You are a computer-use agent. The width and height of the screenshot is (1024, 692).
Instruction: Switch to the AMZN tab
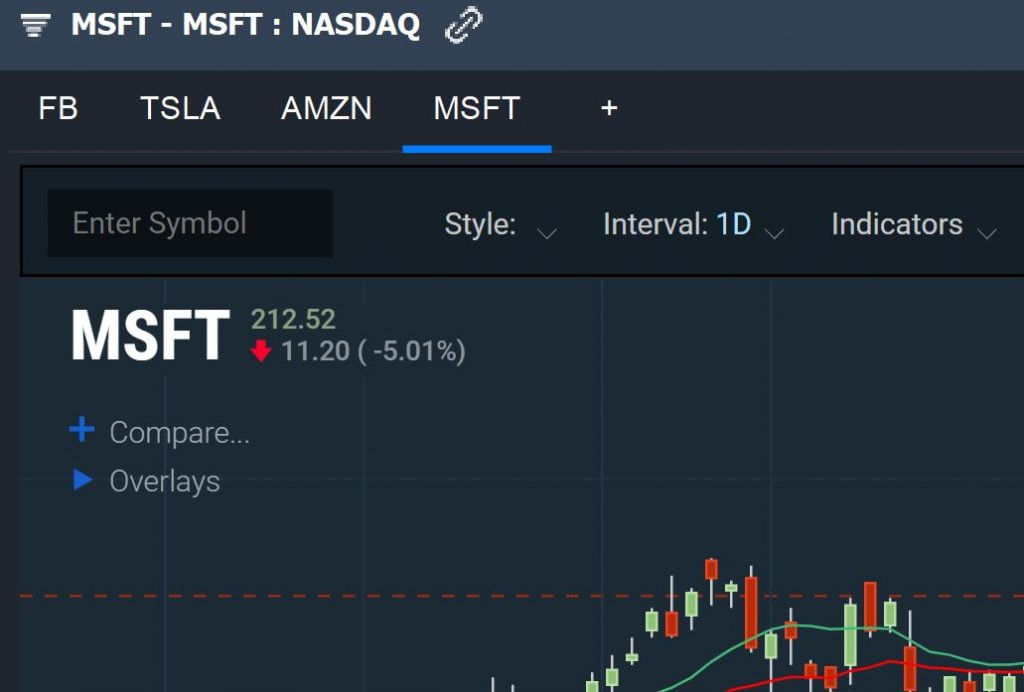327,108
